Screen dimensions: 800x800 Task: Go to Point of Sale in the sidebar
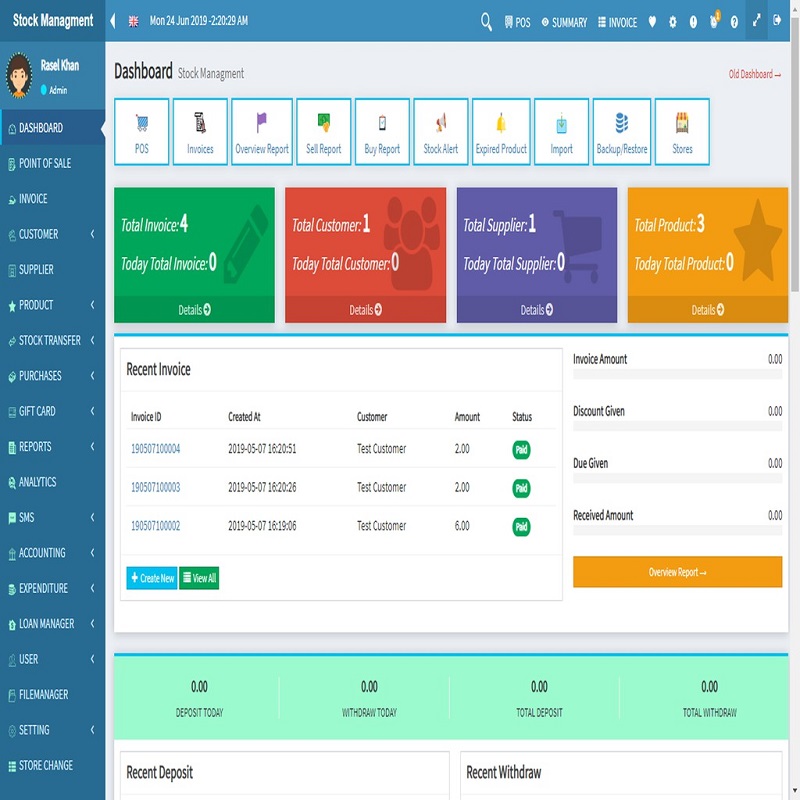[51, 163]
